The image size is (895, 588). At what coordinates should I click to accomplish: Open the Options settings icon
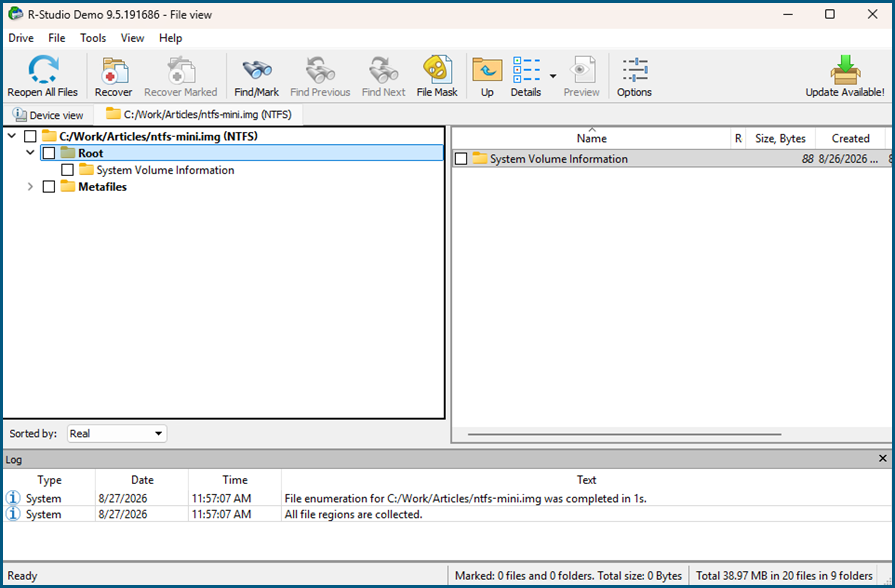coord(634,70)
